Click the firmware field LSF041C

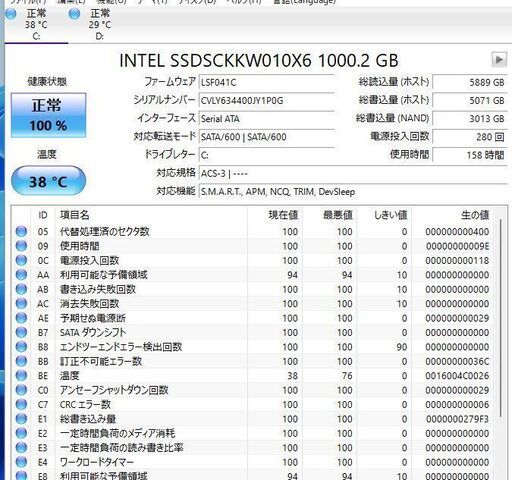tap(266, 82)
